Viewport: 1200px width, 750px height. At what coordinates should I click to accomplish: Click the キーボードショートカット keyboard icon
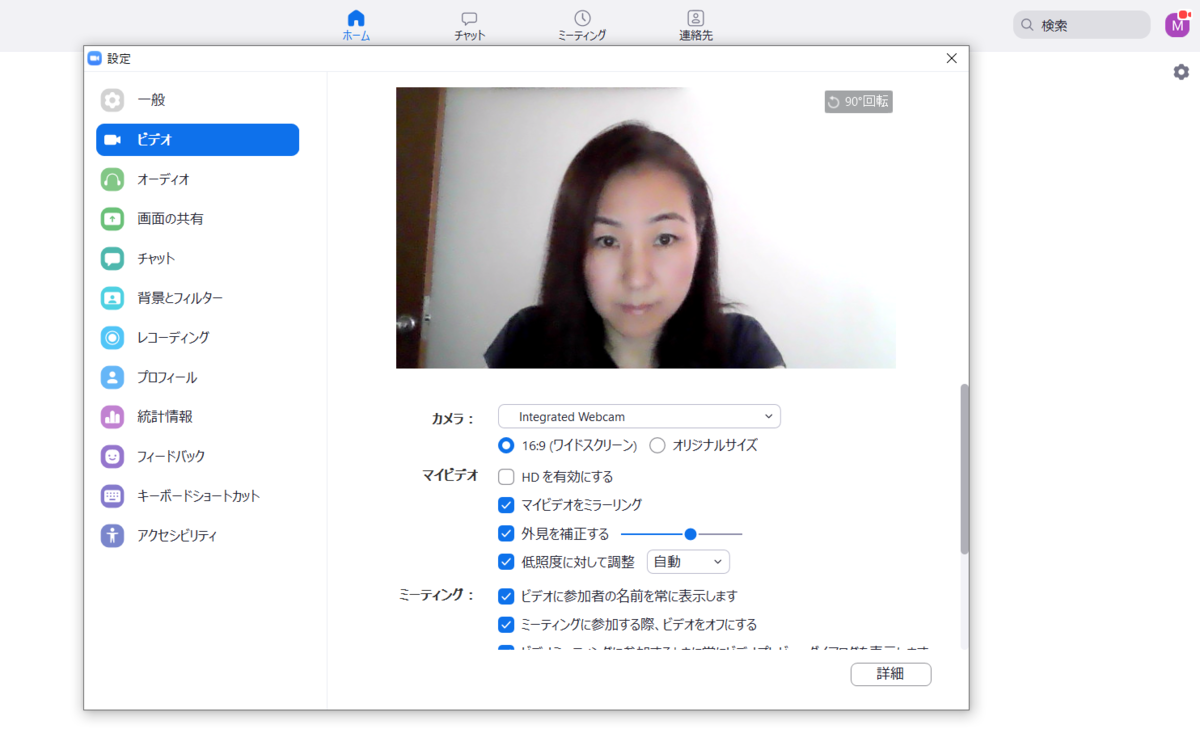point(112,496)
